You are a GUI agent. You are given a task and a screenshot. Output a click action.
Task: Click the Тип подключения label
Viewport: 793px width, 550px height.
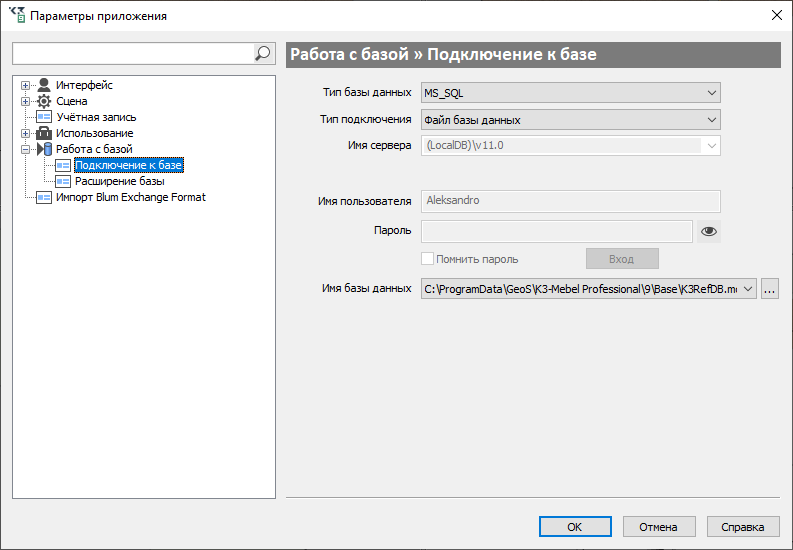click(x=365, y=119)
